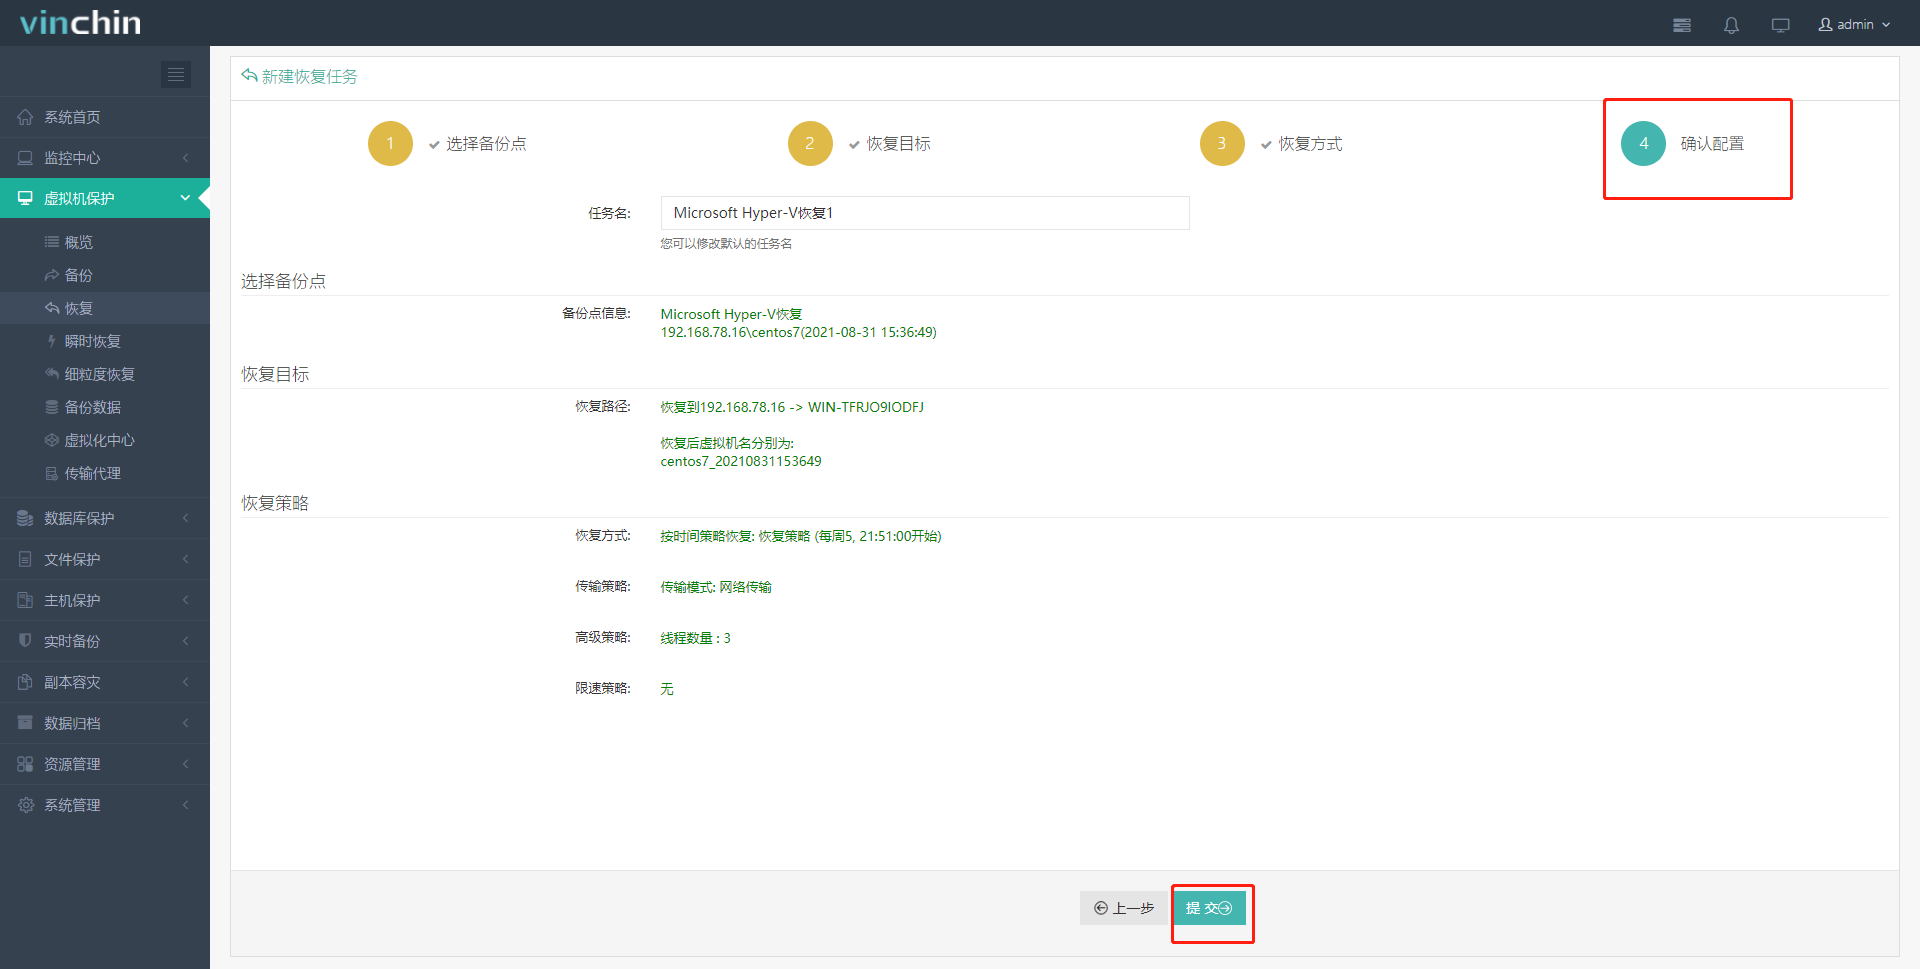Click step 2 circle 恢复目标
This screenshot has height=969, width=1920.
coord(810,143)
